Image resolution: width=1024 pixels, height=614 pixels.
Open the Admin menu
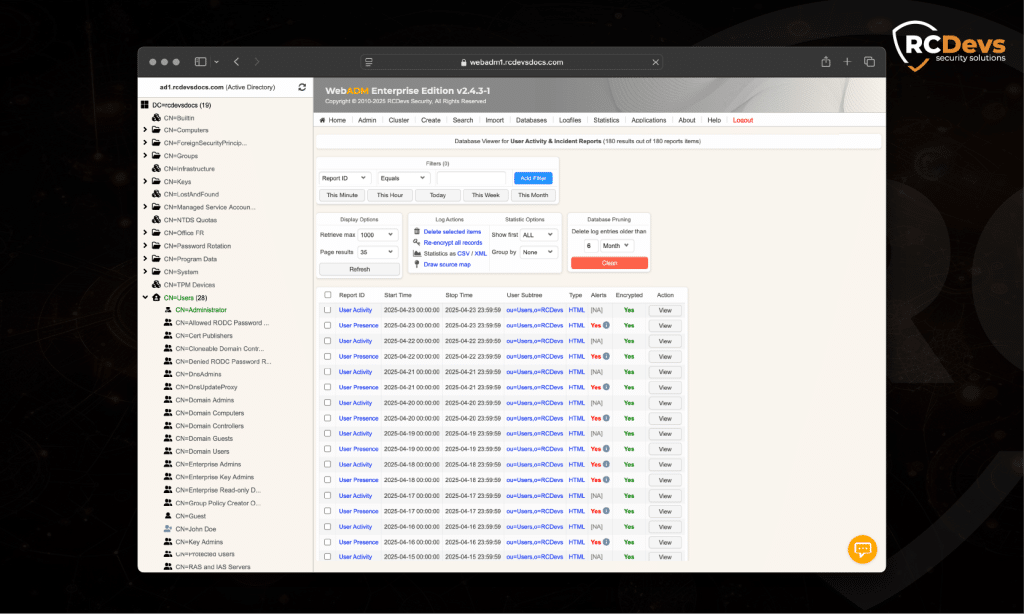coord(367,120)
